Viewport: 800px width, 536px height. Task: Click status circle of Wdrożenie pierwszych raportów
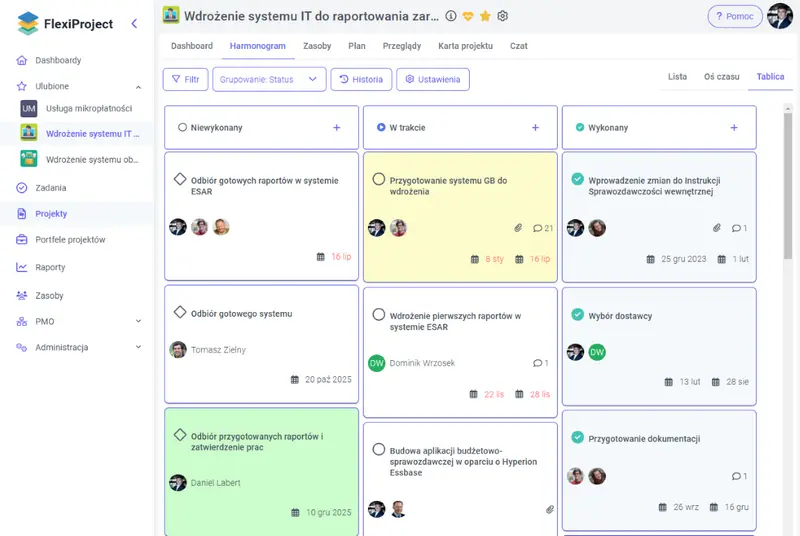(x=379, y=314)
